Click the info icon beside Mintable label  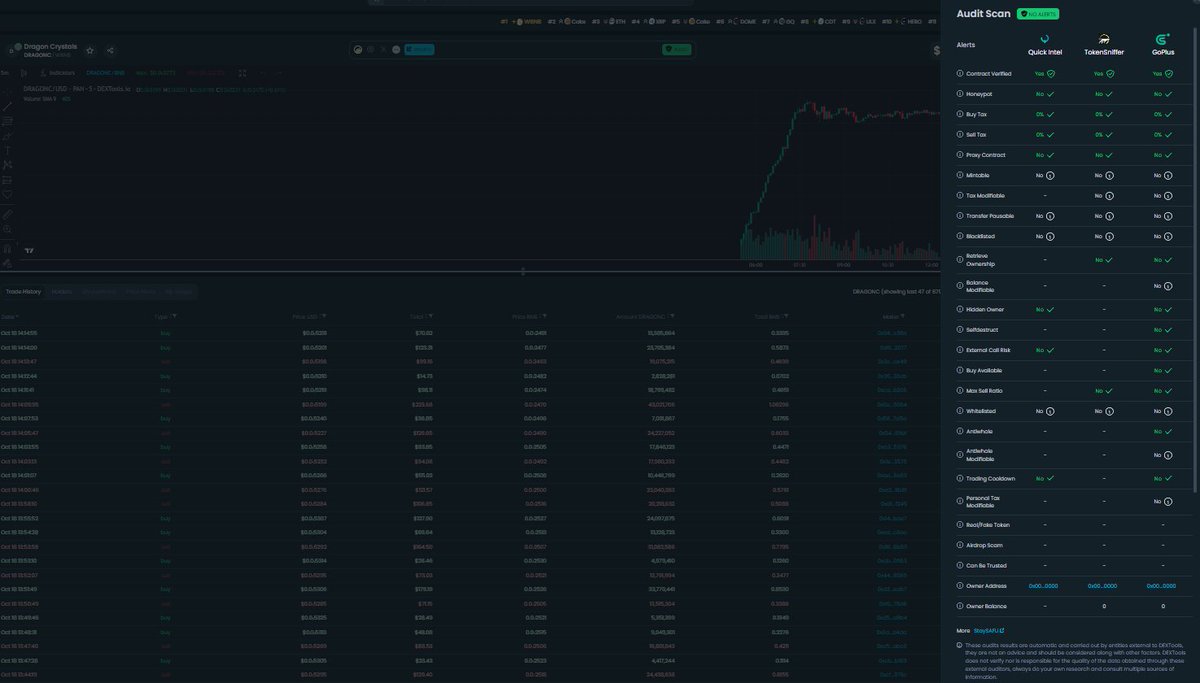coord(960,175)
